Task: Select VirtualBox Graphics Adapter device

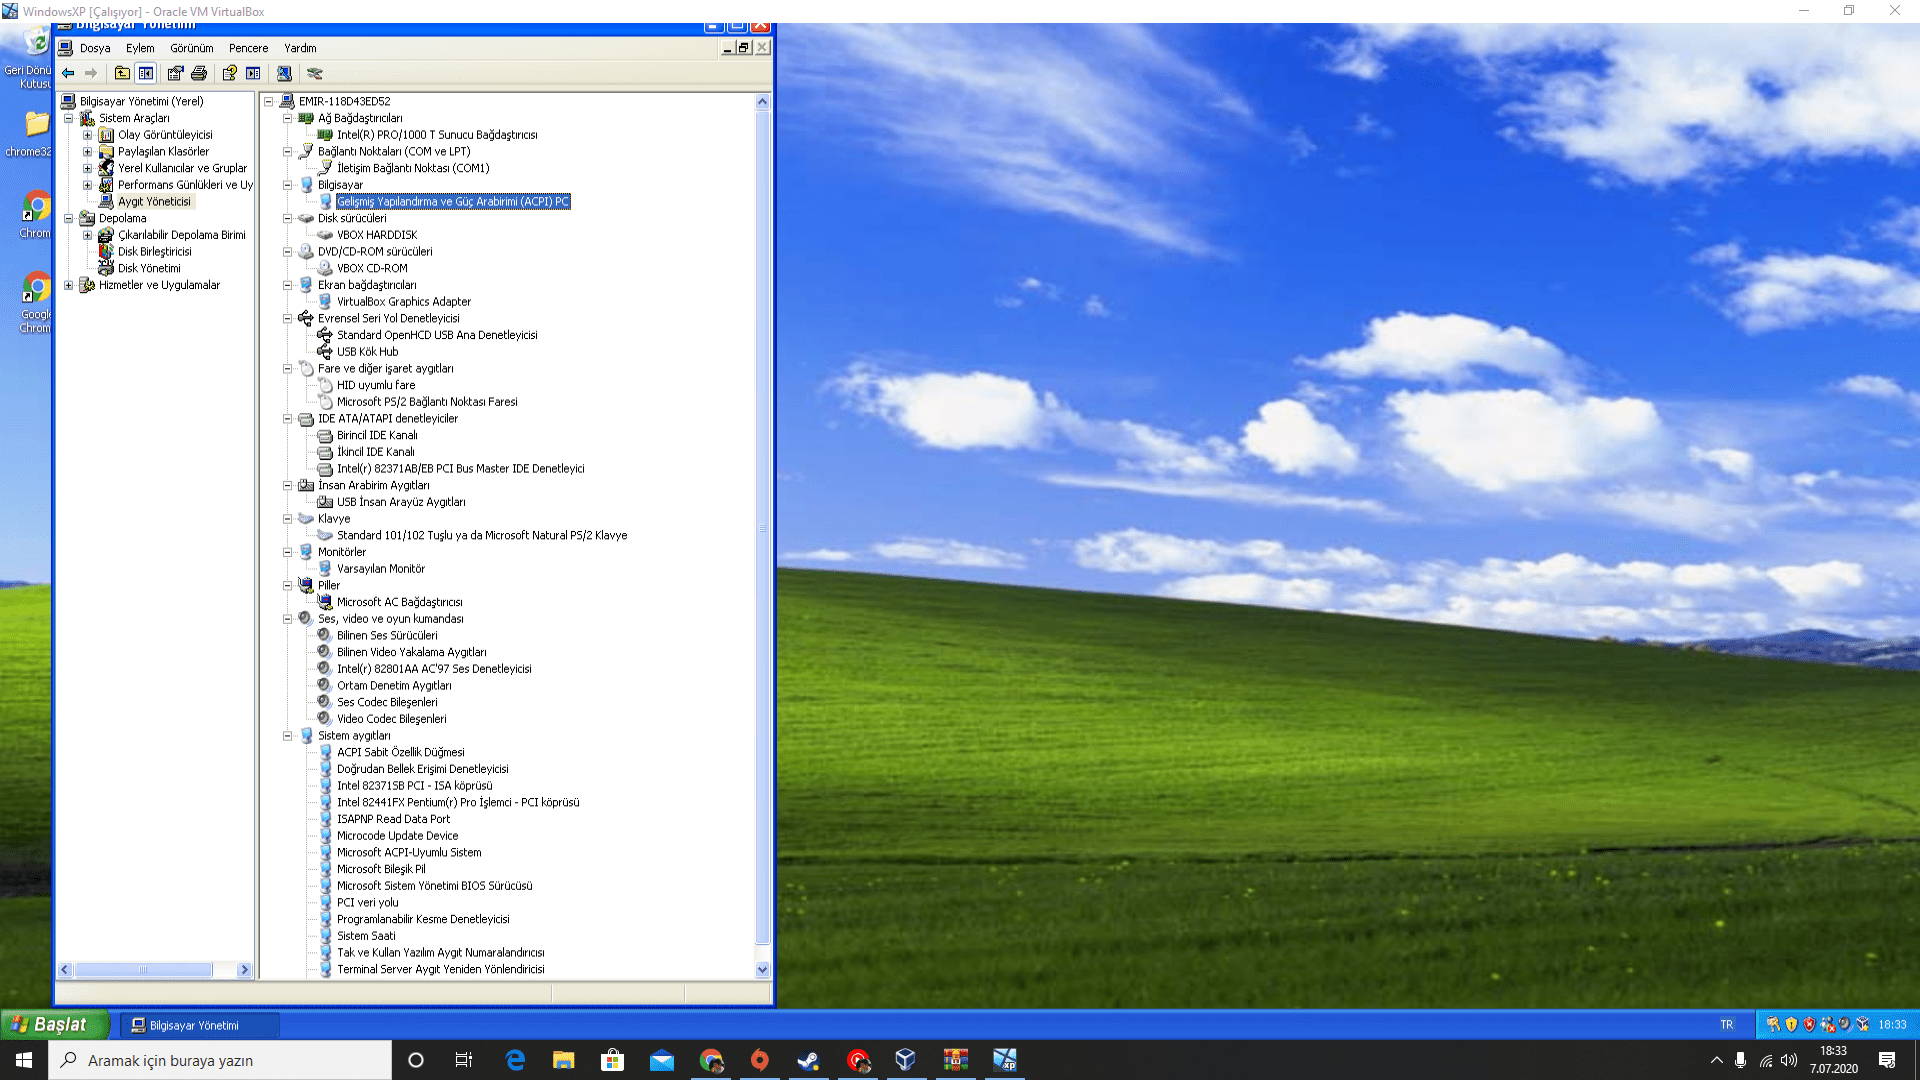Action: [x=403, y=301]
